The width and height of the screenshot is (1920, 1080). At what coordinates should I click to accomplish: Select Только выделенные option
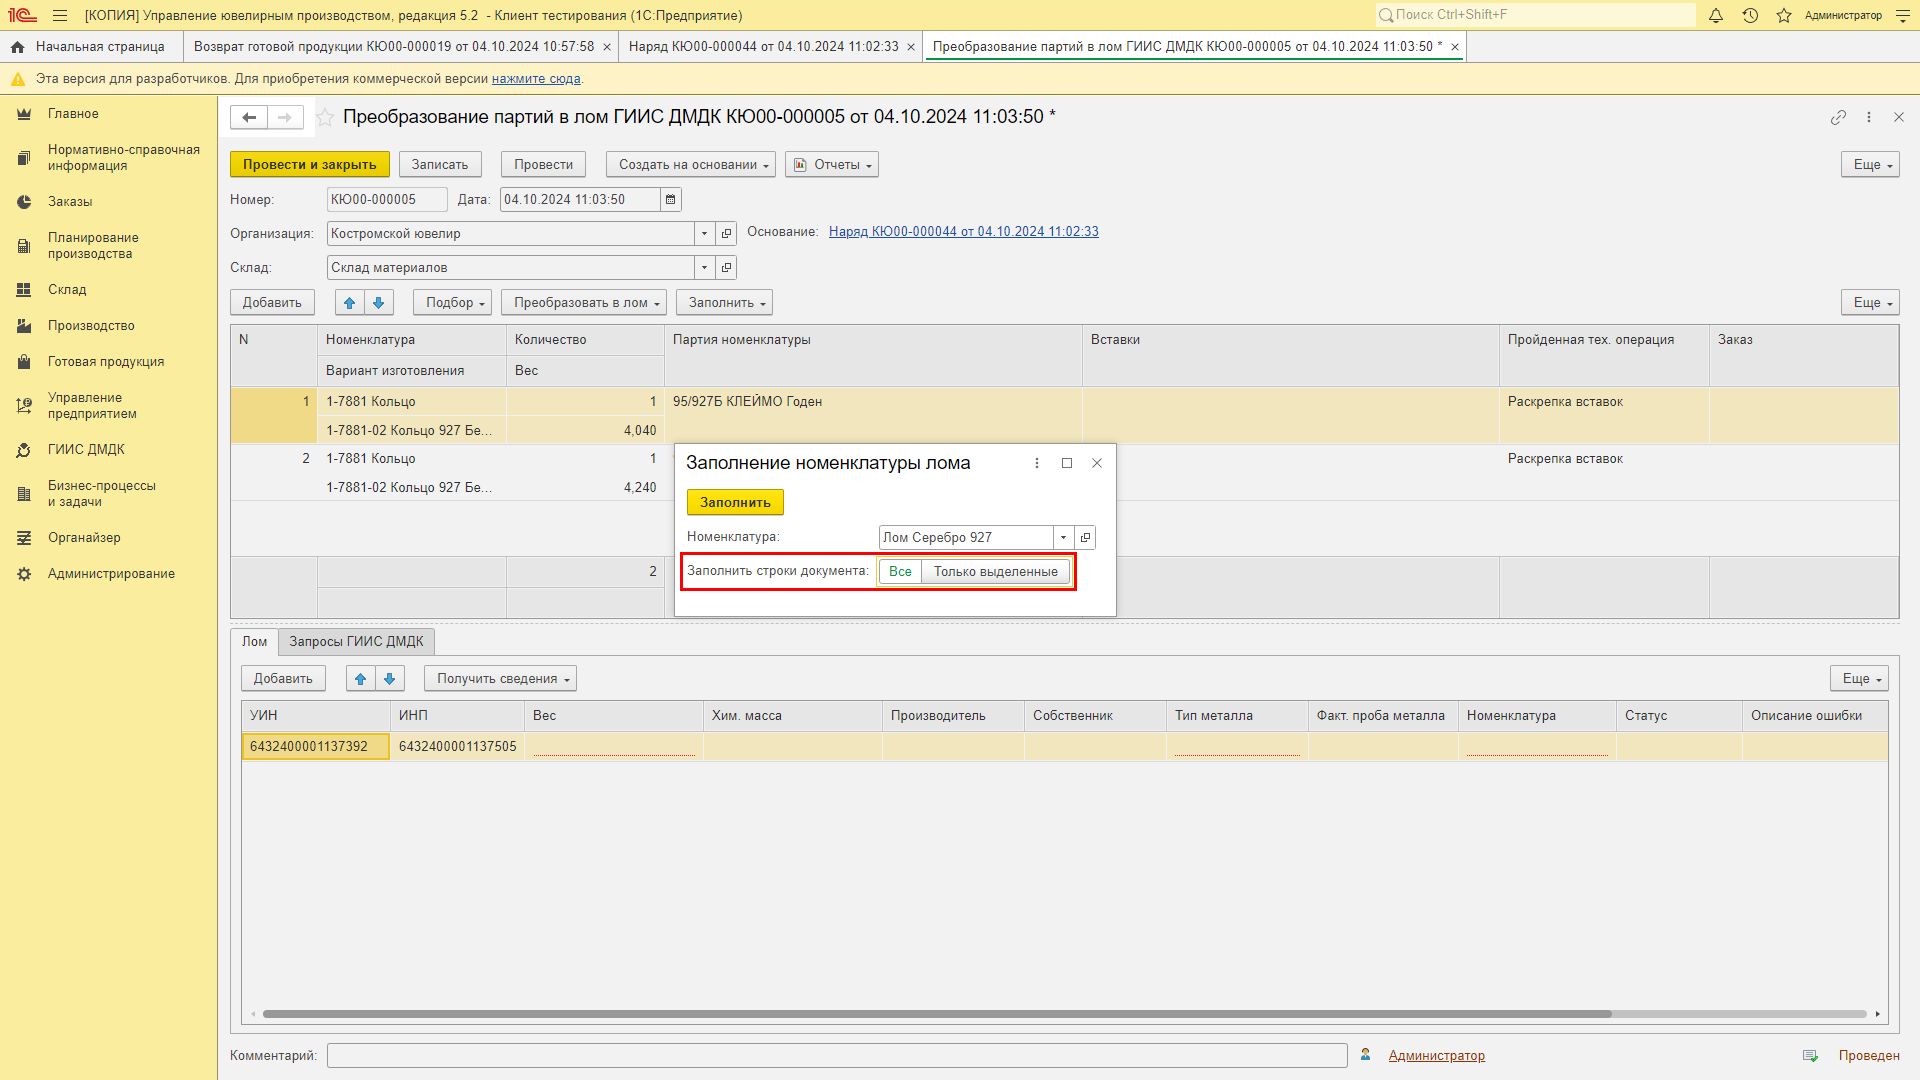point(996,572)
